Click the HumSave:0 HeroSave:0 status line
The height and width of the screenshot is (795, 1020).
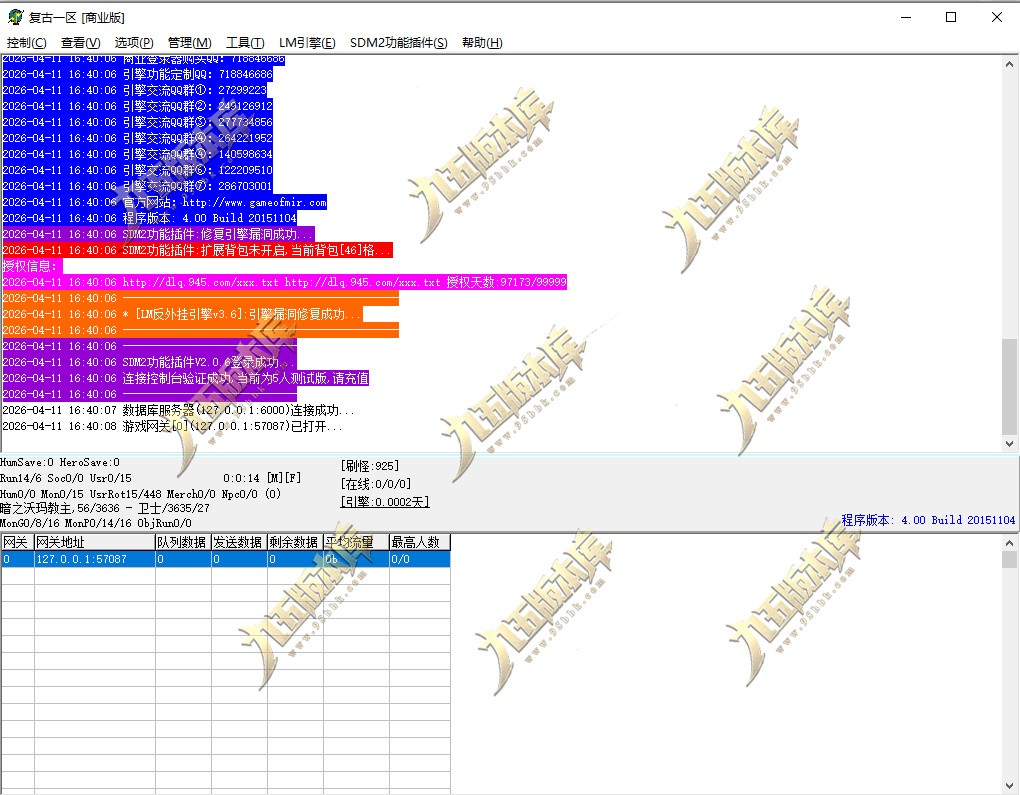click(60, 463)
